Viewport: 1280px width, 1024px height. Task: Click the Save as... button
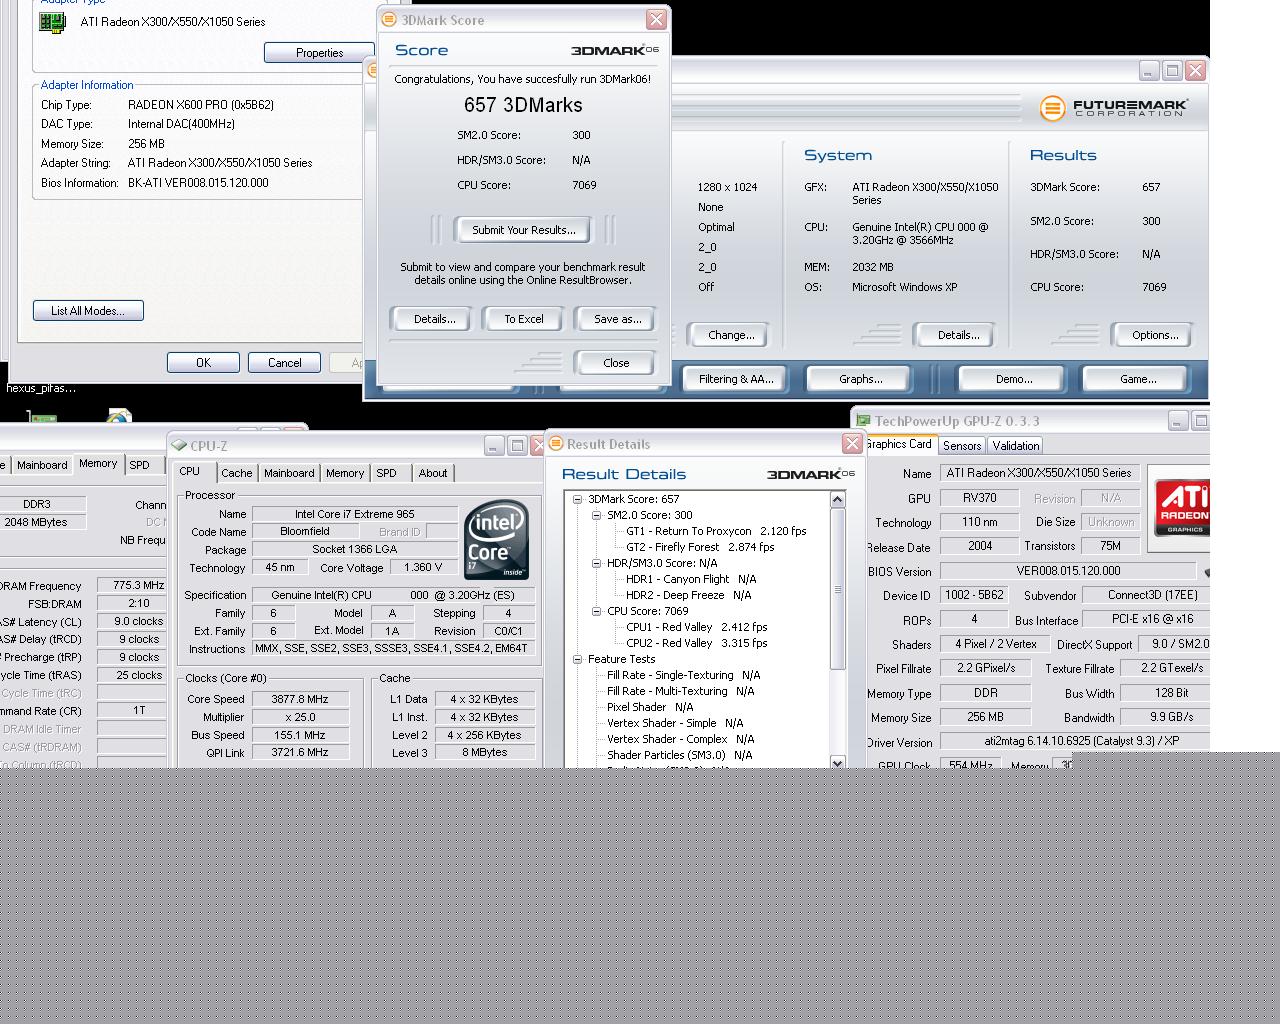tap(617, 319)
